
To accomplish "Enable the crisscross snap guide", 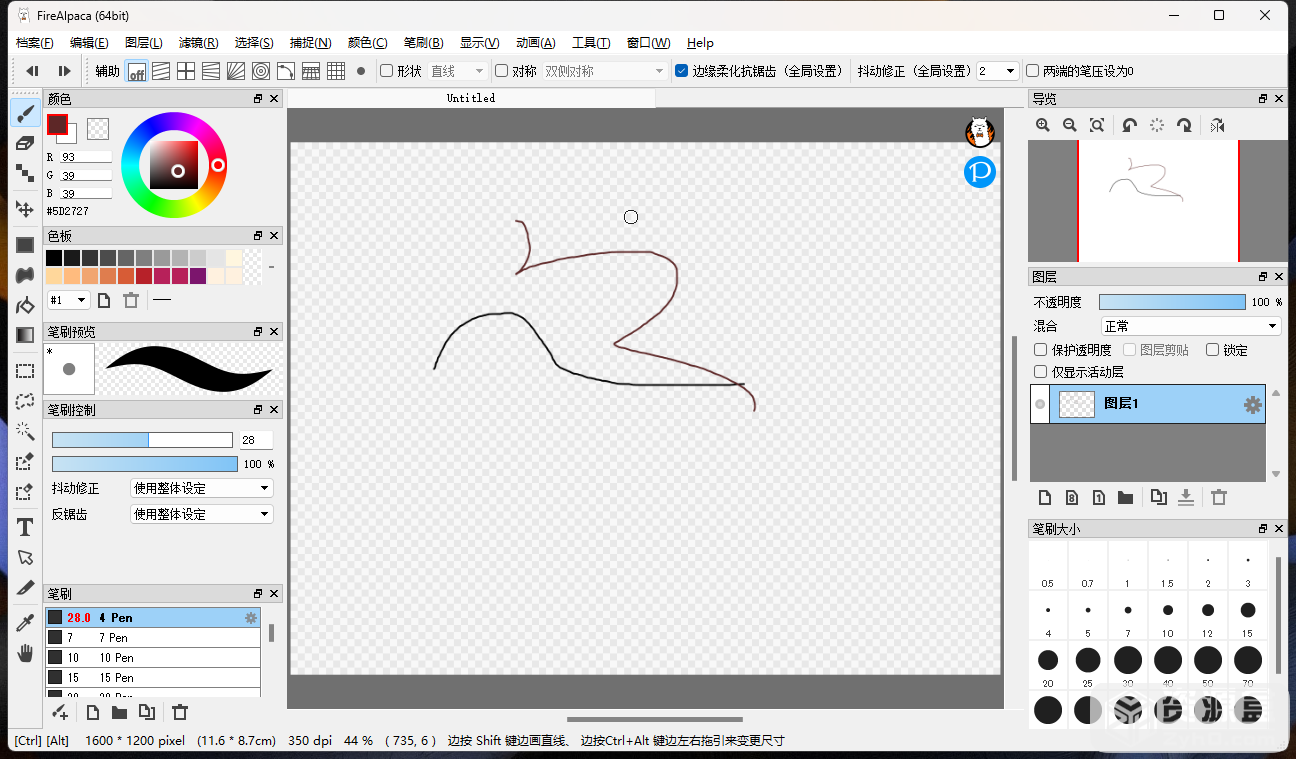I will pos(186,71).
